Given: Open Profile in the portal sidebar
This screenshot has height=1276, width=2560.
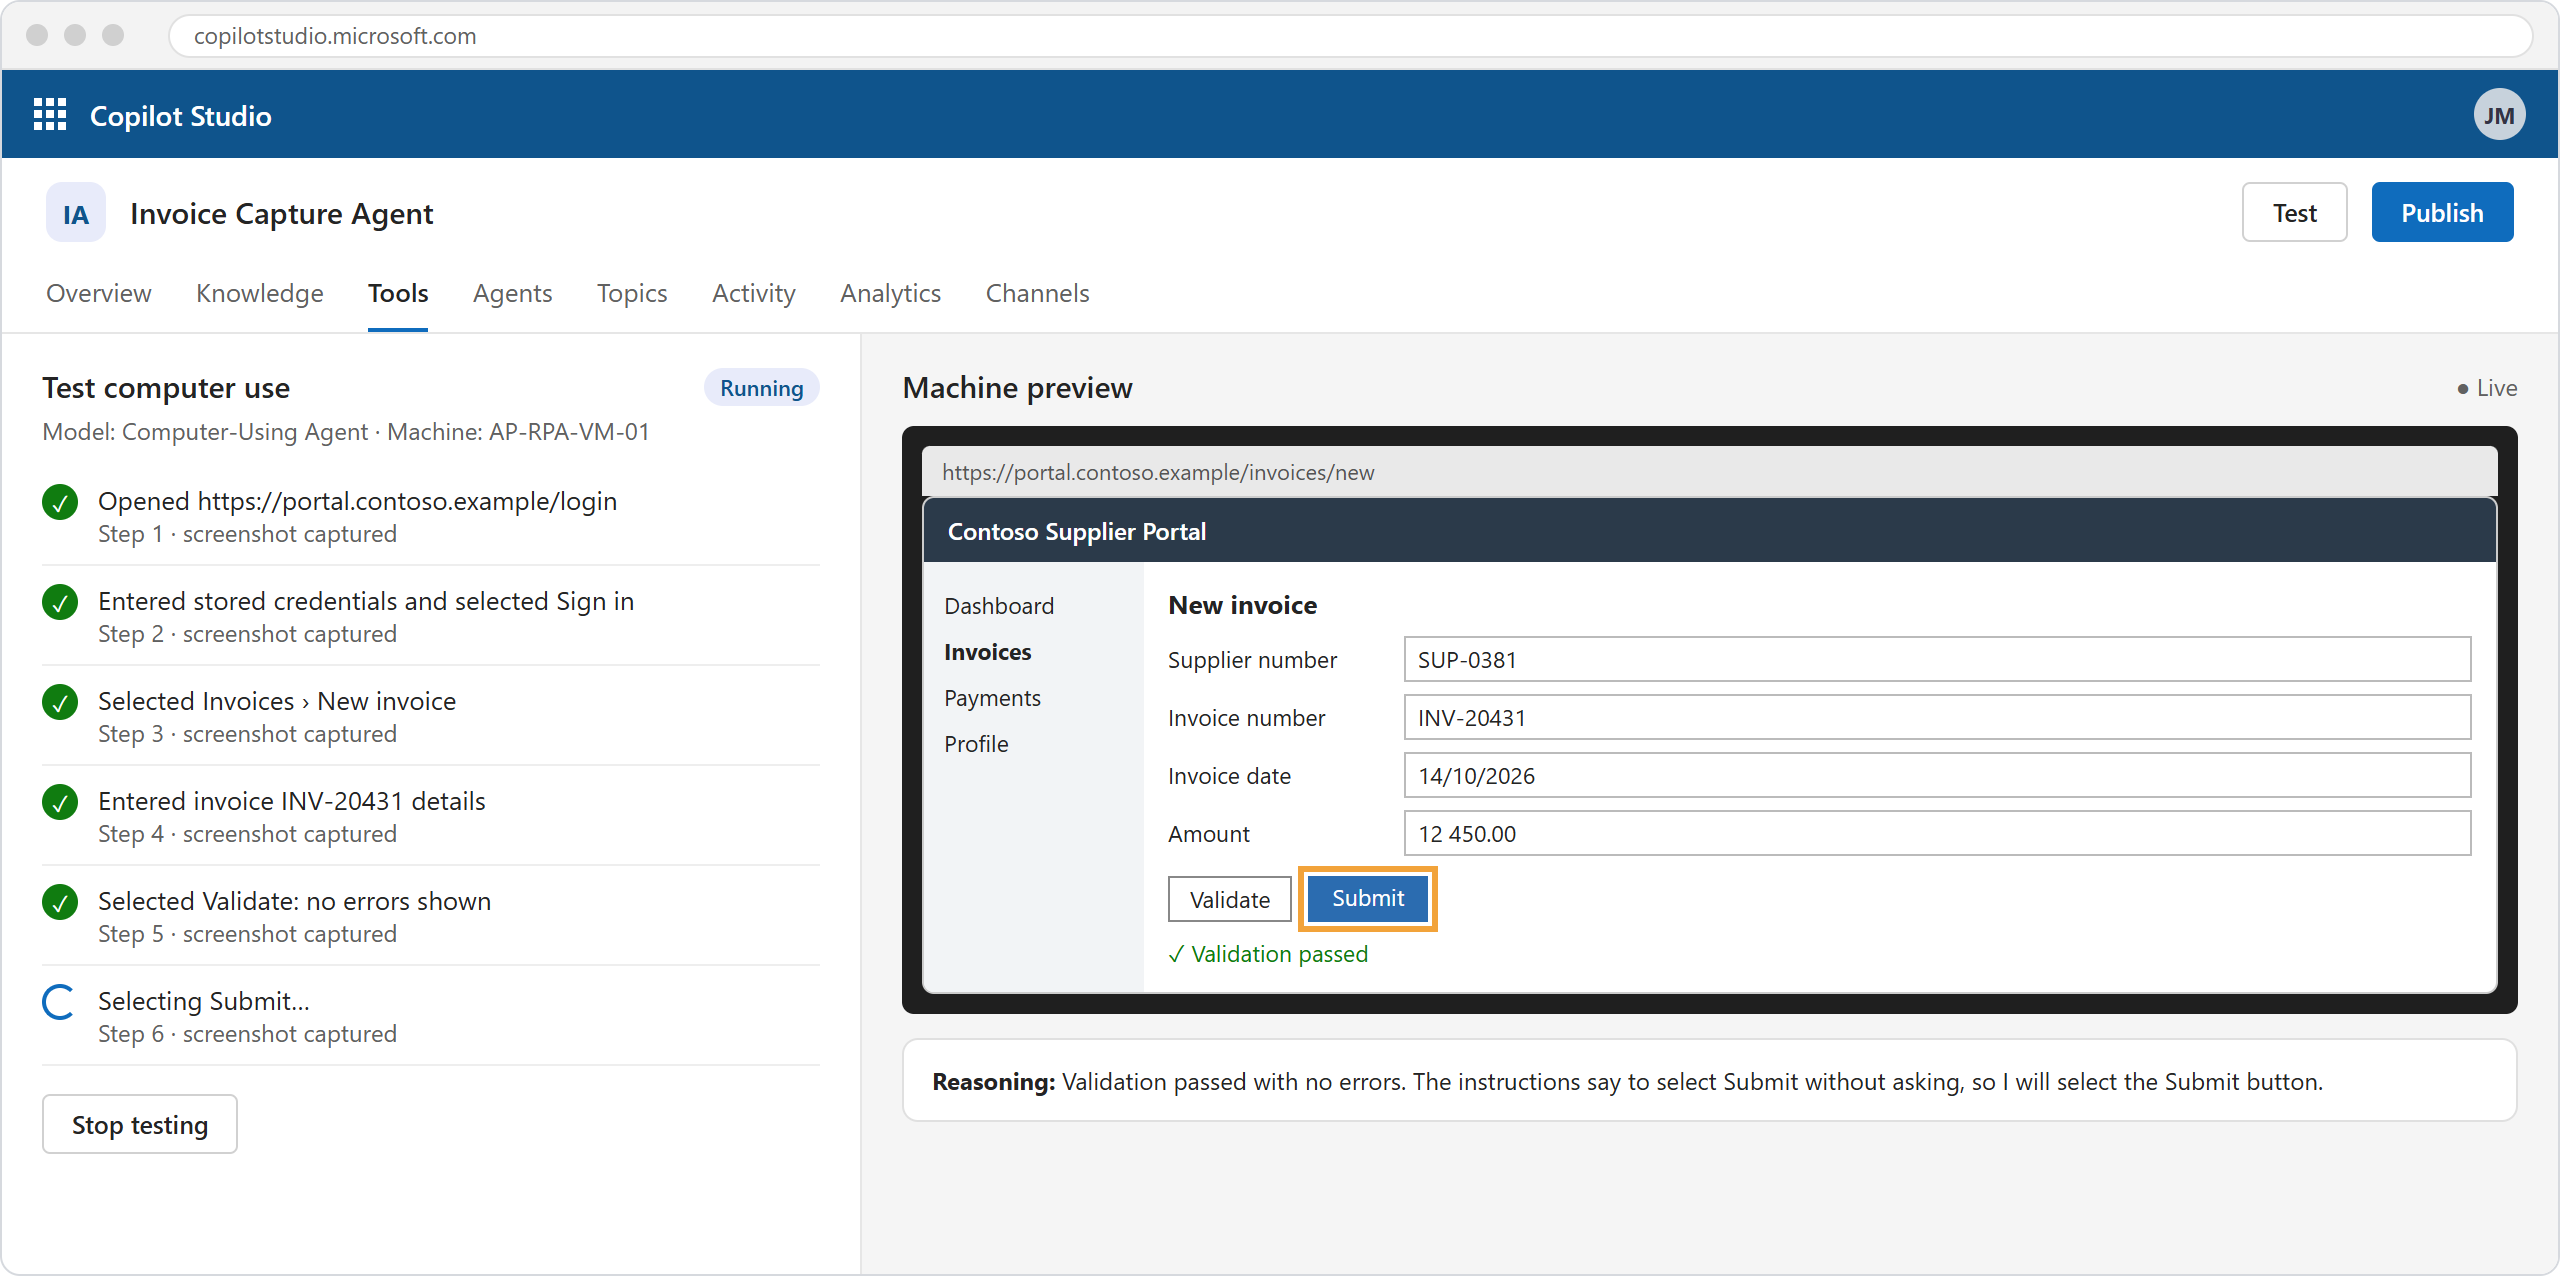Looking at the screenshot, I should click(977, 744).
